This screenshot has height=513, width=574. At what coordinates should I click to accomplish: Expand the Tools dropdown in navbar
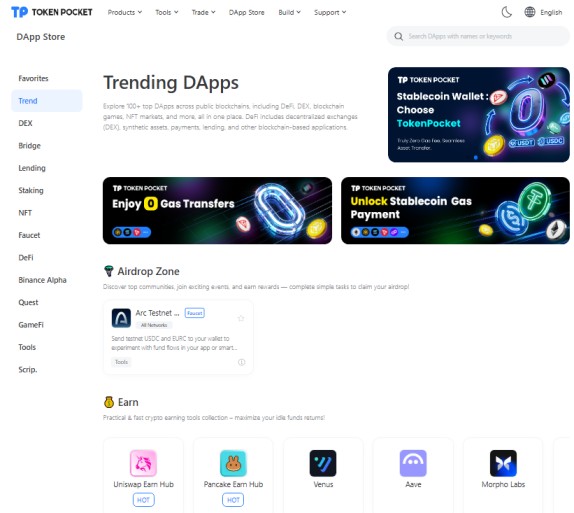[167, 12]
